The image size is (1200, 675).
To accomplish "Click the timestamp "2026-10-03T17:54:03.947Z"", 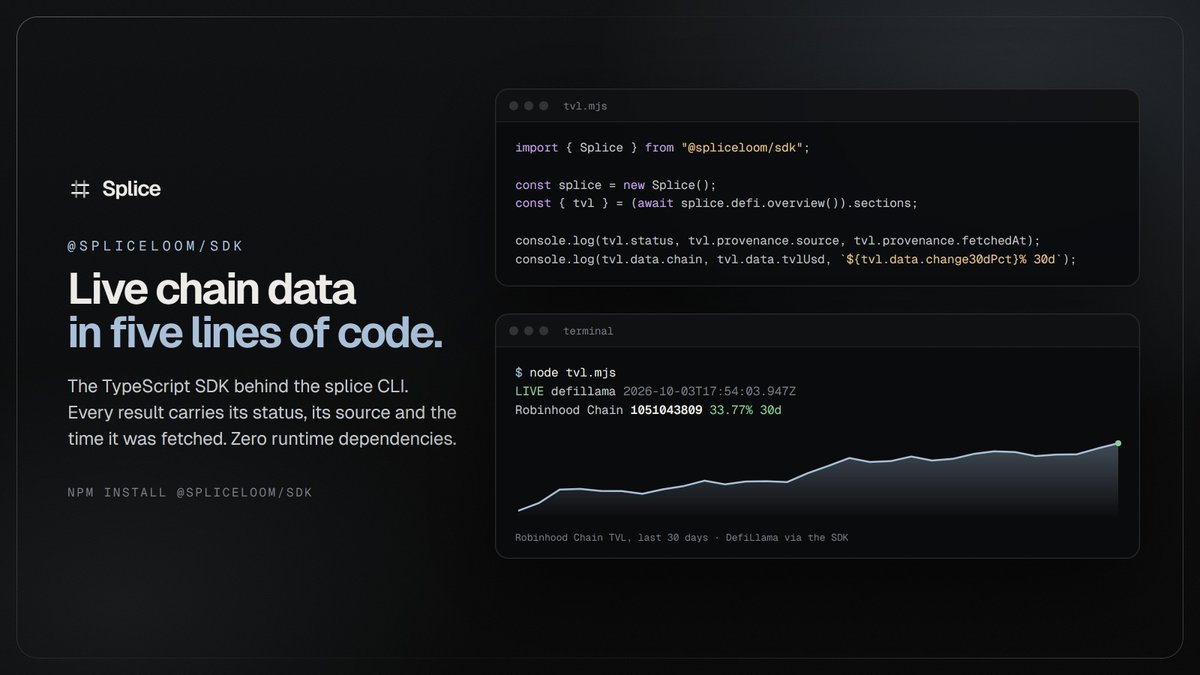I will [709, 391].
